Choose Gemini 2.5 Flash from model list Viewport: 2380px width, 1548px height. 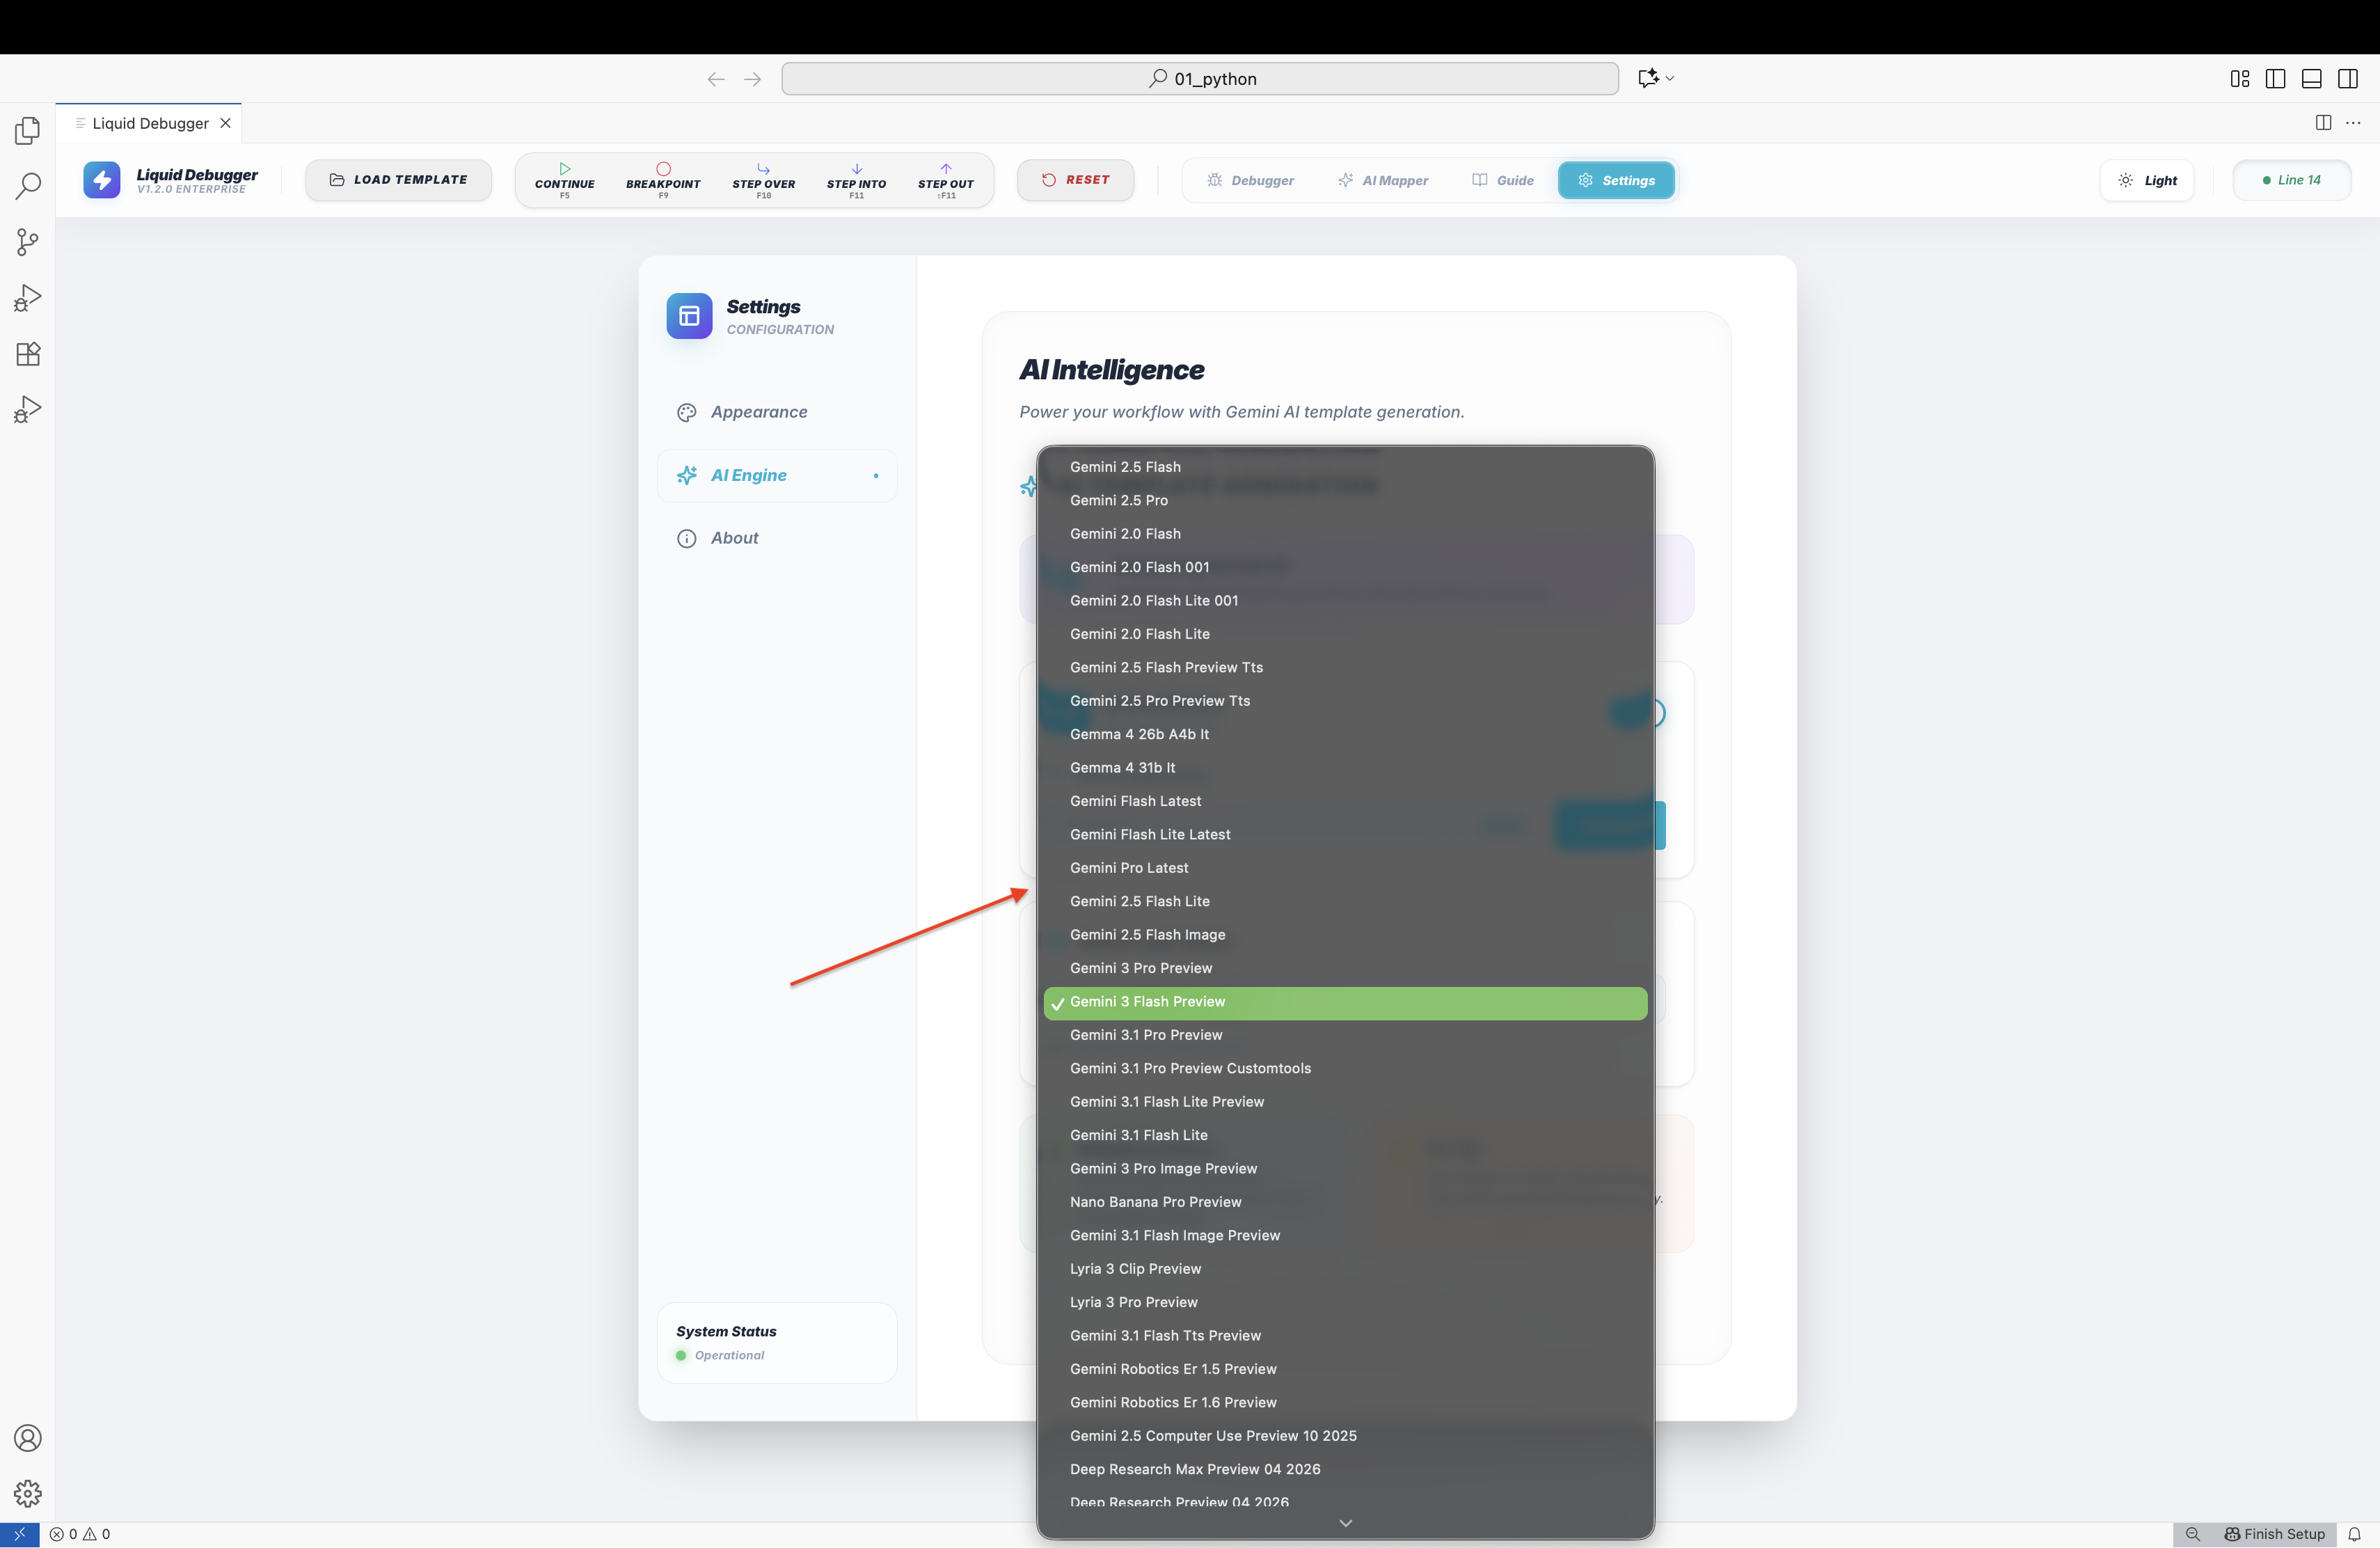1345,467
